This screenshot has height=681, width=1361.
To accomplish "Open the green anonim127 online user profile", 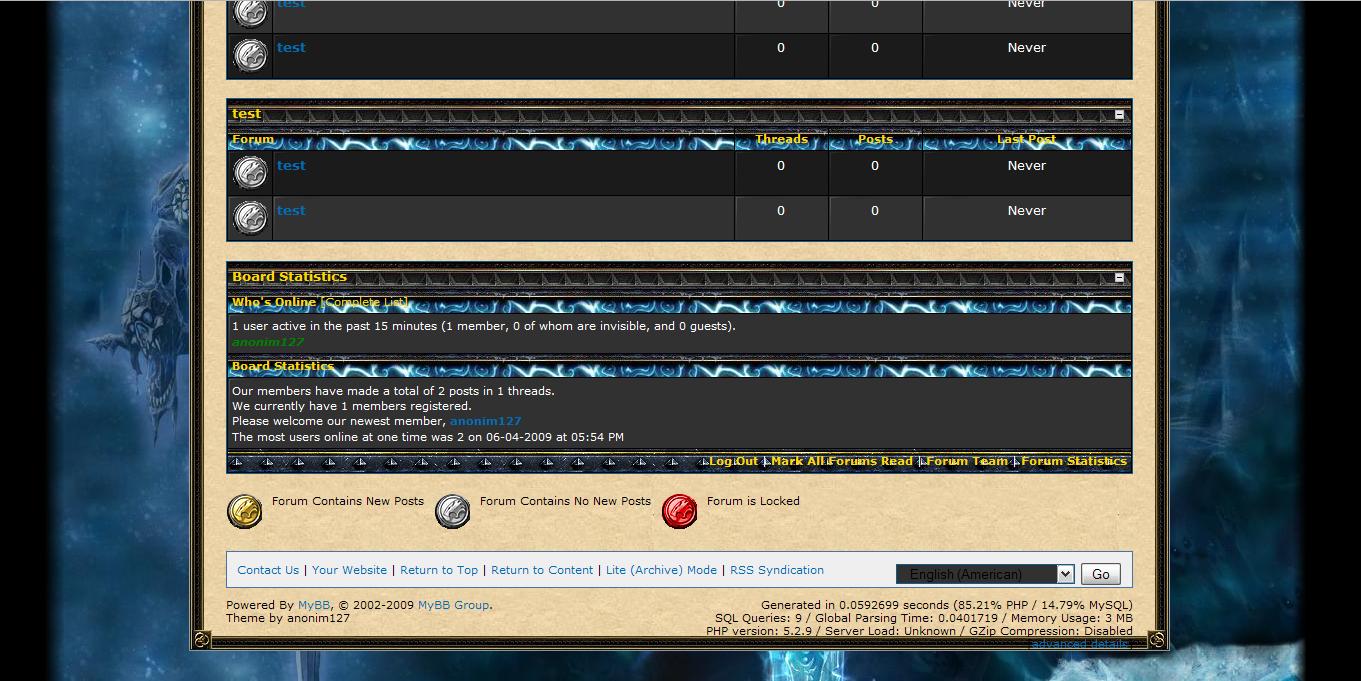I will [x=268, y=342].
